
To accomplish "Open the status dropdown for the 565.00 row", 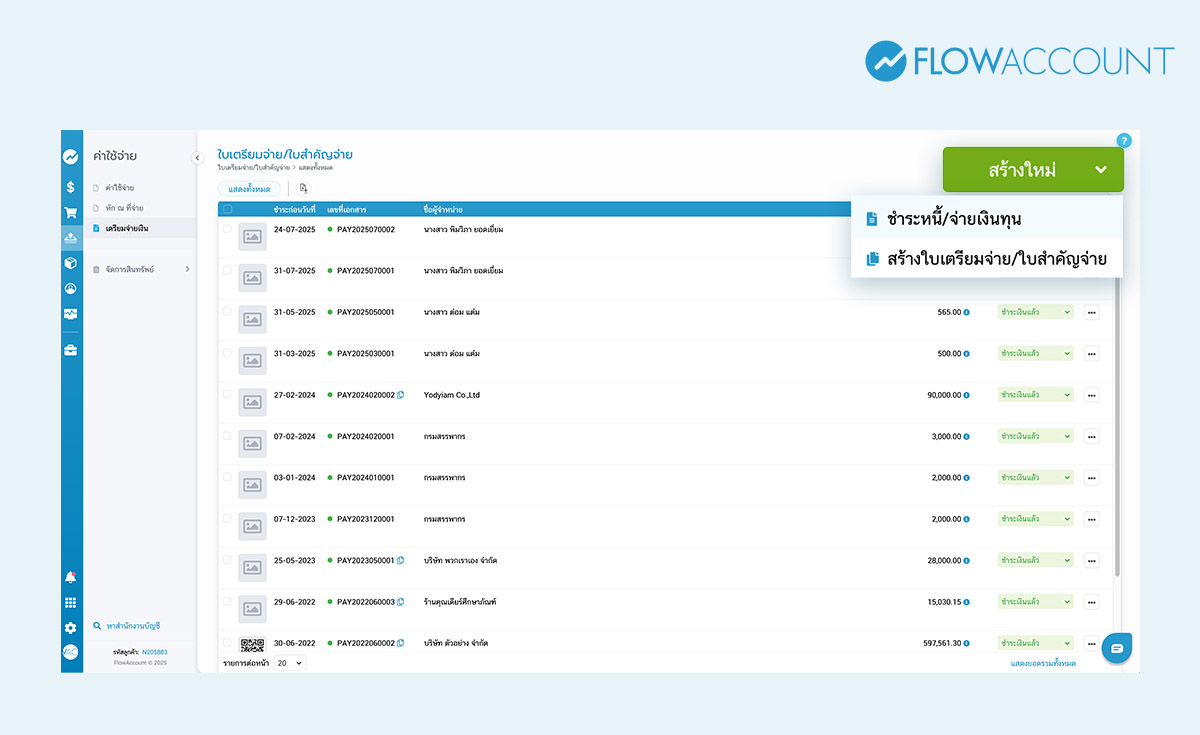I will pos(1035,312).
